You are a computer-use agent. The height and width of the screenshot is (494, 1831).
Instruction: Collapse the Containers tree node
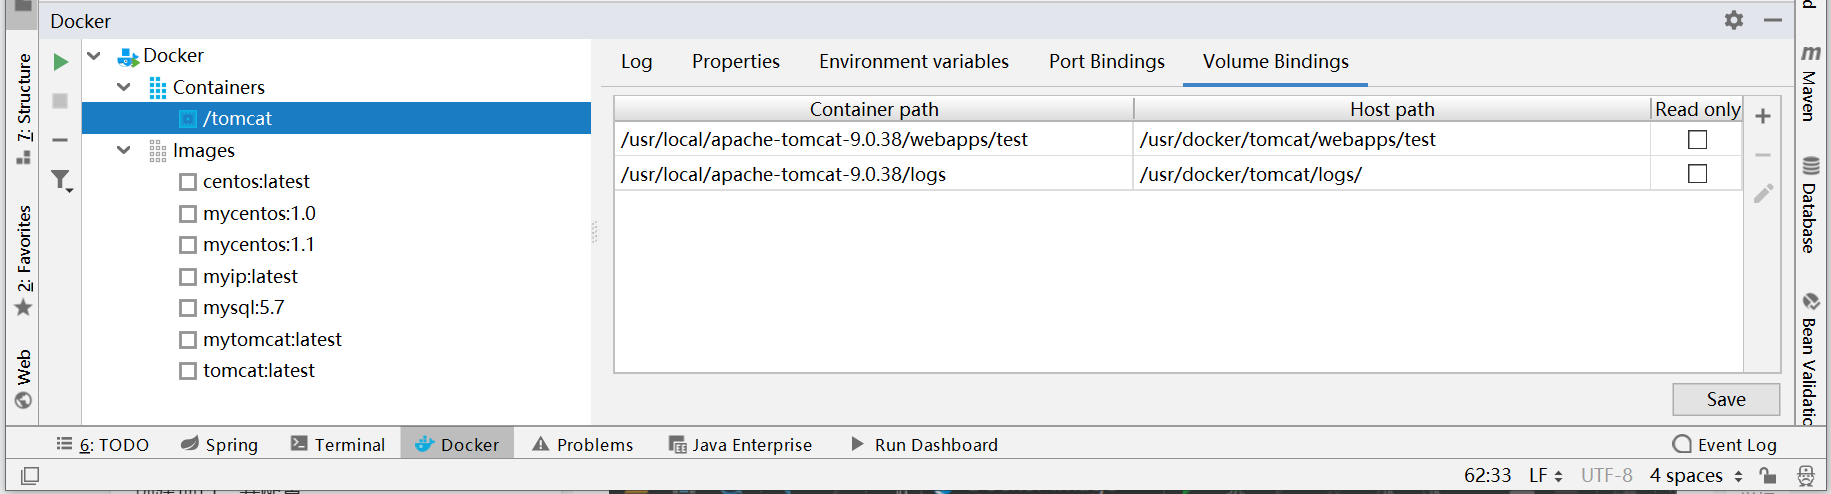pyautogui.click(x=124, y=87)
